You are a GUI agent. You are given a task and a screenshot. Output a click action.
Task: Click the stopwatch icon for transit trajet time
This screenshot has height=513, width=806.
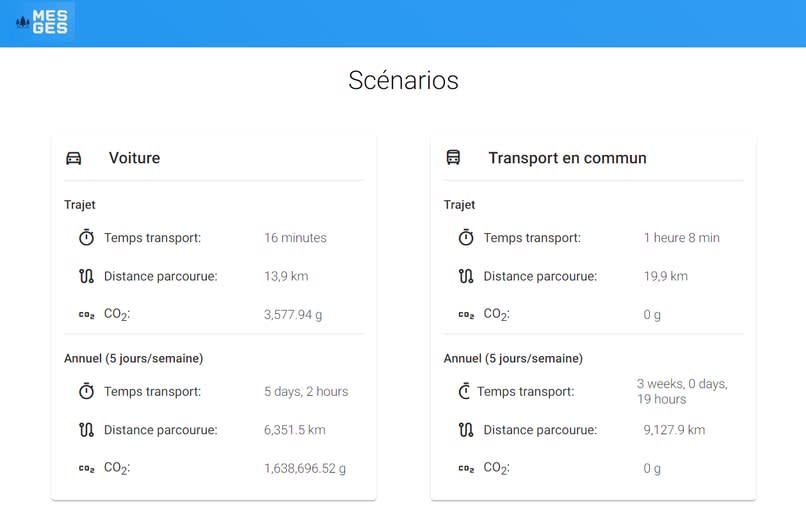tap(466, 237)
